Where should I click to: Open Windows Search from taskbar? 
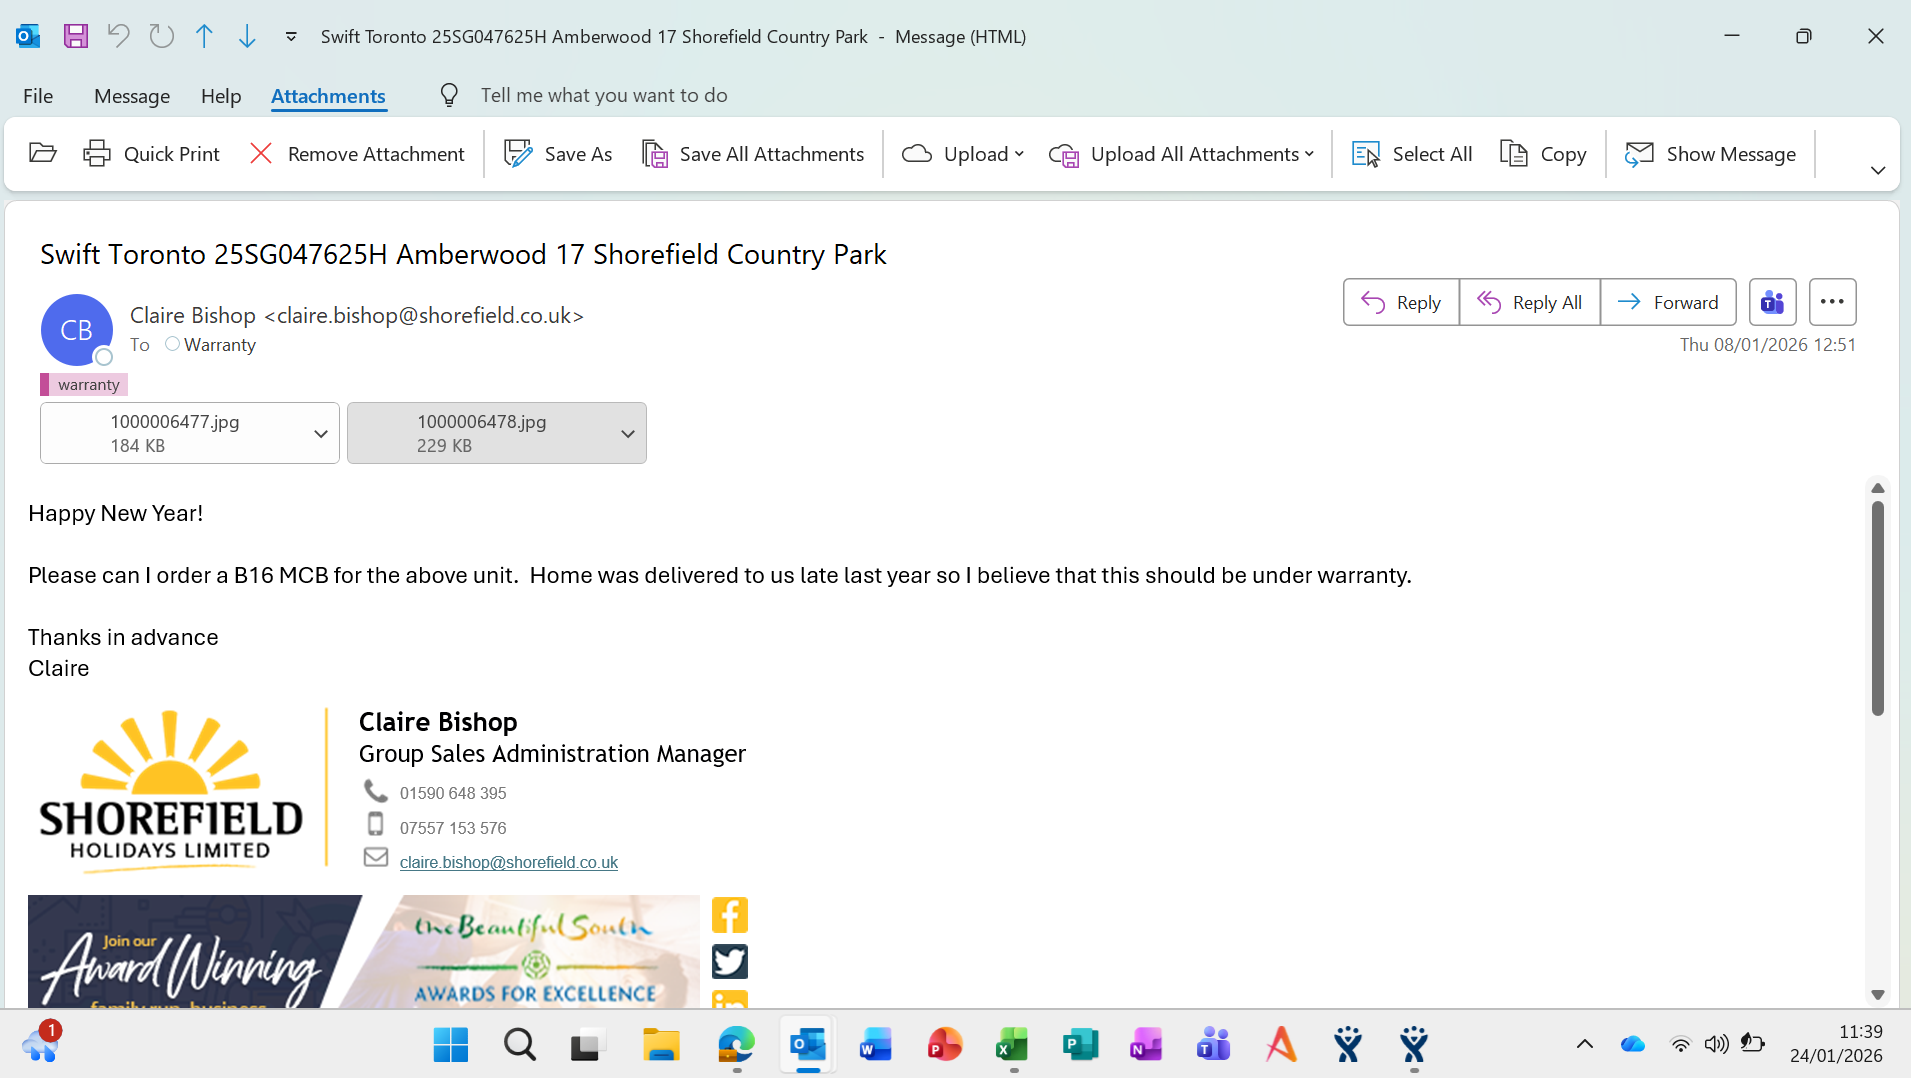(520, 1045)
